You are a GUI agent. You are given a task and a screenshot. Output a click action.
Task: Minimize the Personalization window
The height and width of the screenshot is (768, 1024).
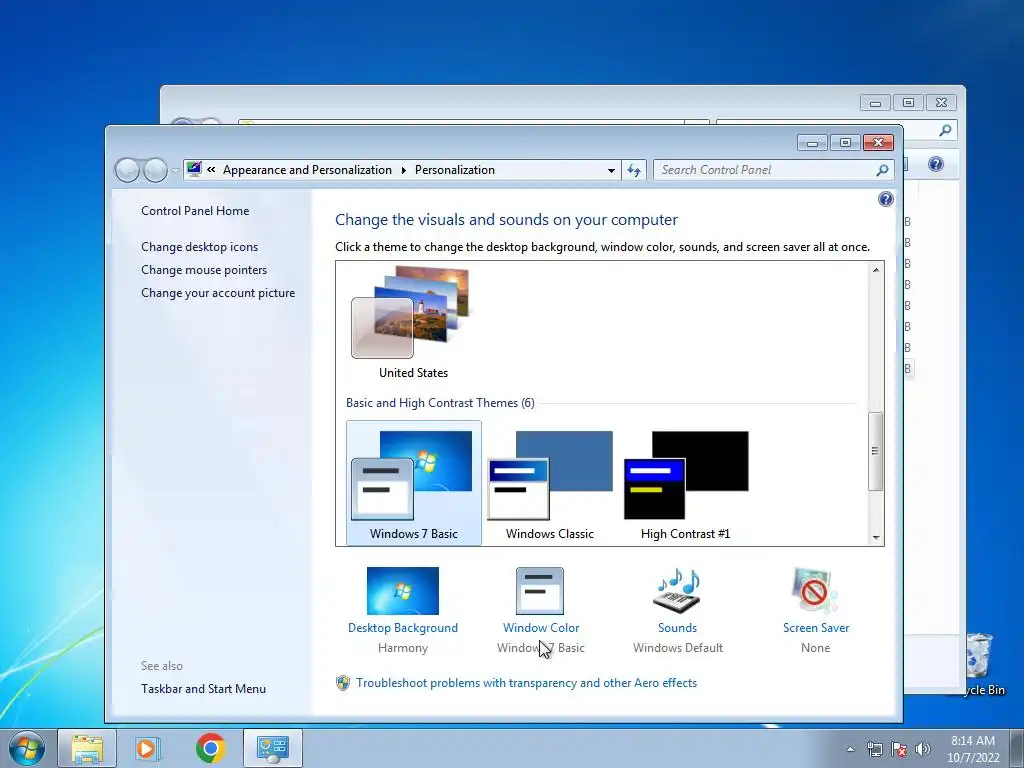(x=812, y=142)
